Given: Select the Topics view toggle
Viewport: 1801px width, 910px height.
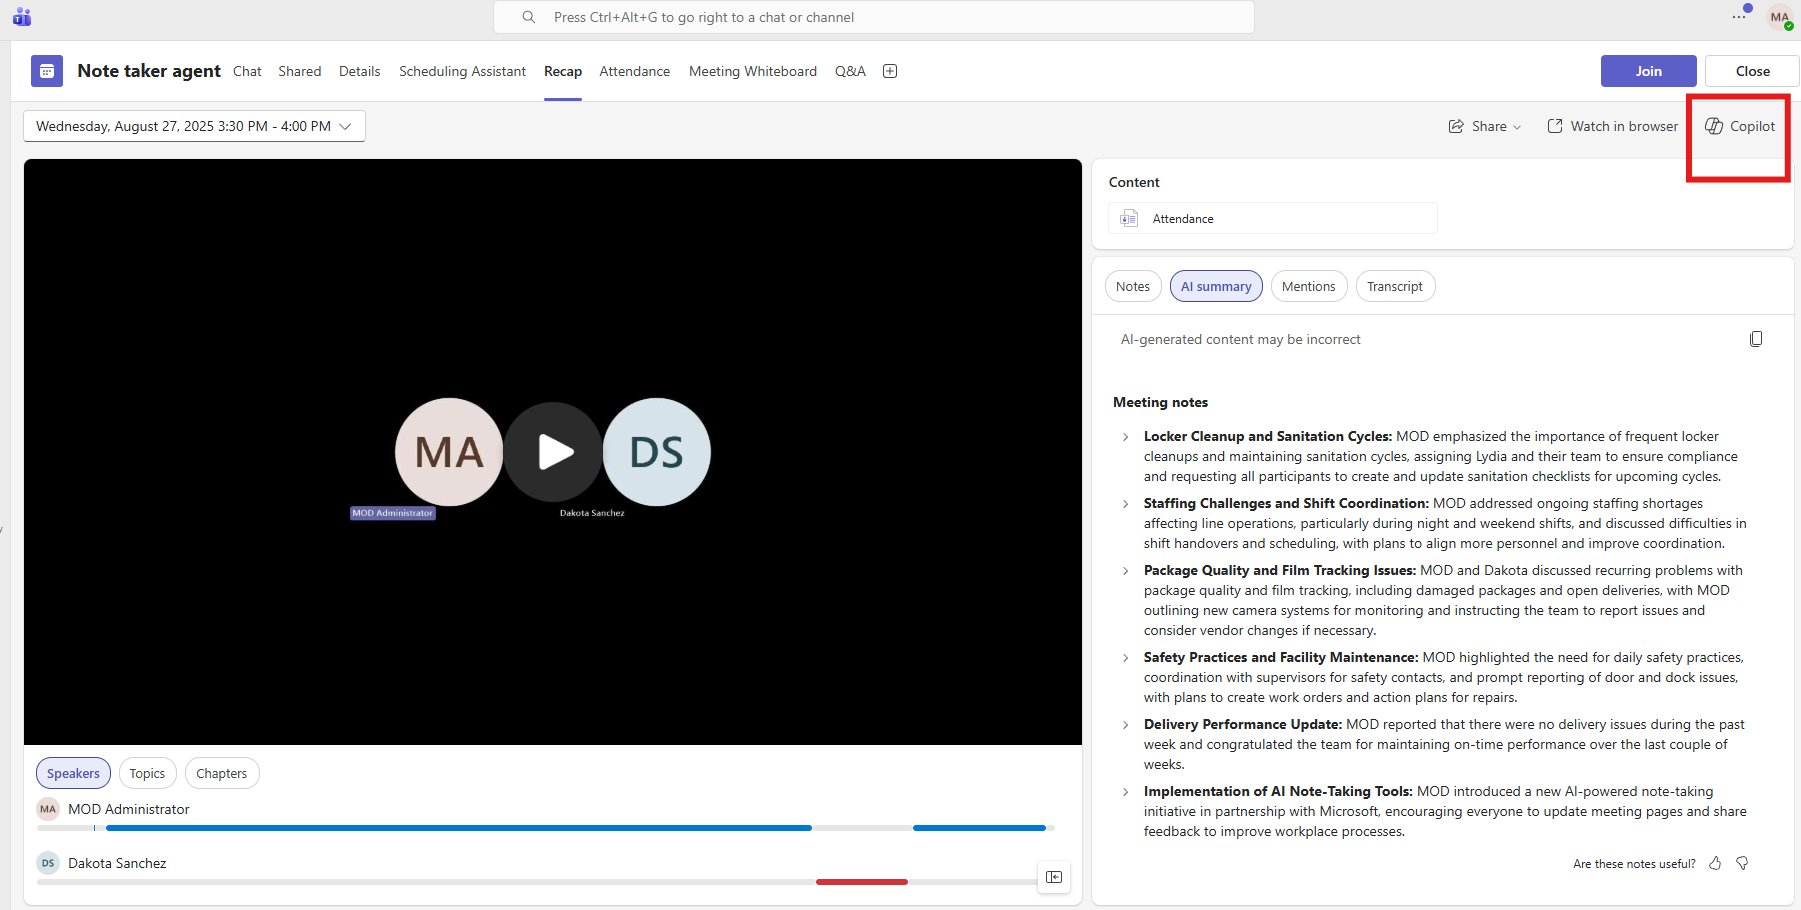Looking at the screenshot, I should coord(147,773).
